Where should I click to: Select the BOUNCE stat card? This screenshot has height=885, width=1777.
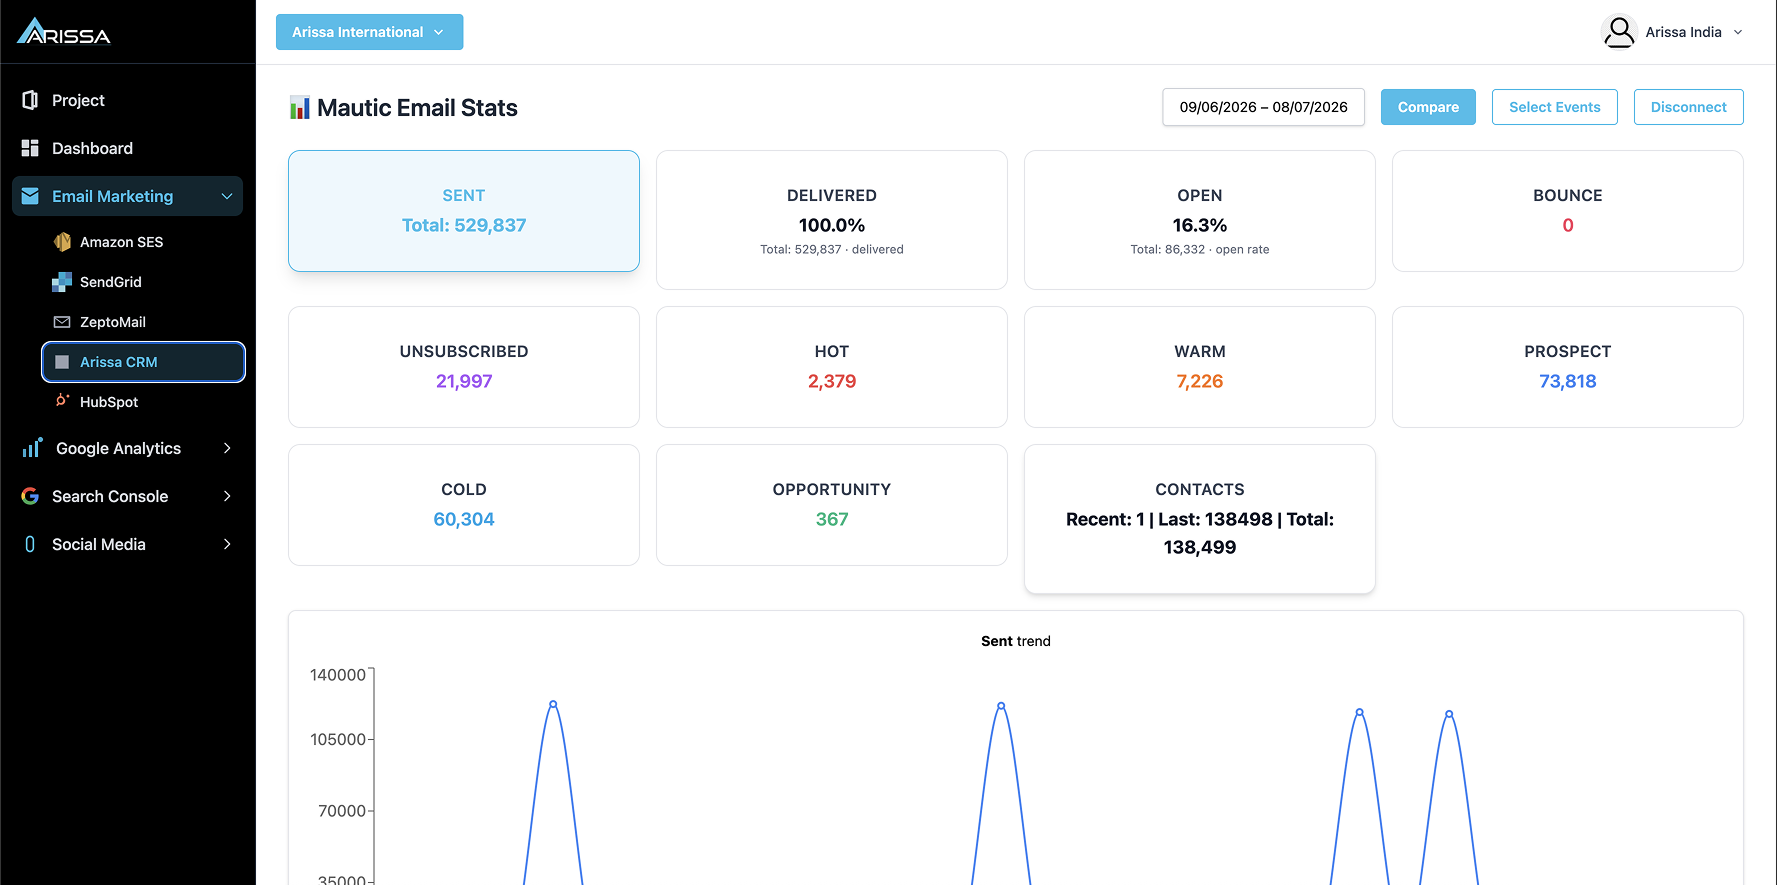pyautogui.click(x=1568, y=211)
